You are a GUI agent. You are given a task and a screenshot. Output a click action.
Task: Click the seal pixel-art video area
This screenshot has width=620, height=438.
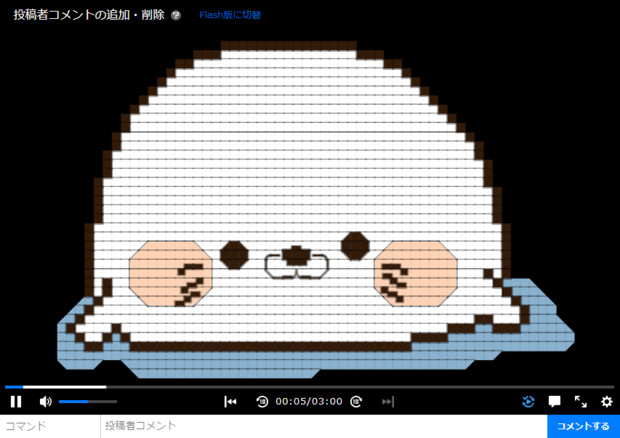tap(310, 210)
